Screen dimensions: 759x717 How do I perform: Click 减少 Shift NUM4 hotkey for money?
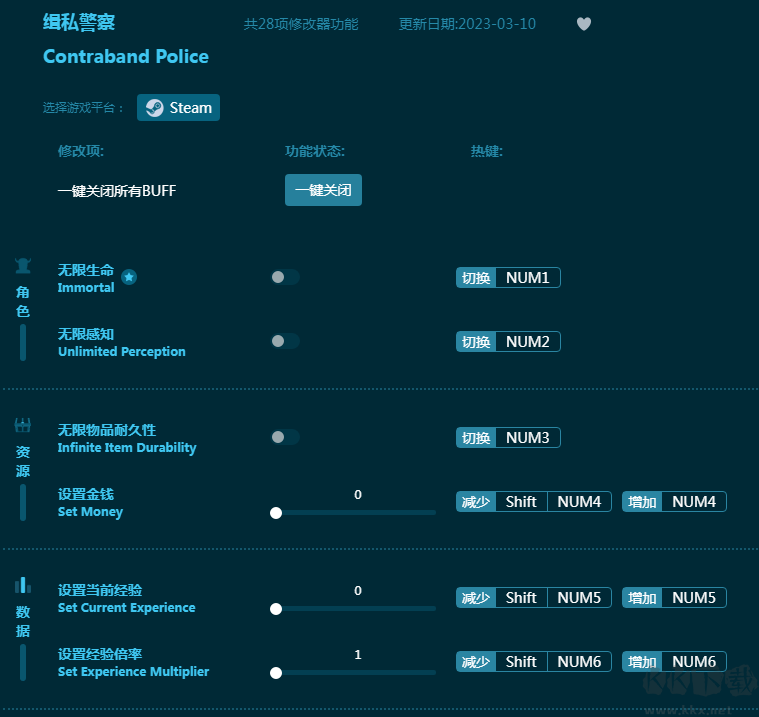(533, 501)
